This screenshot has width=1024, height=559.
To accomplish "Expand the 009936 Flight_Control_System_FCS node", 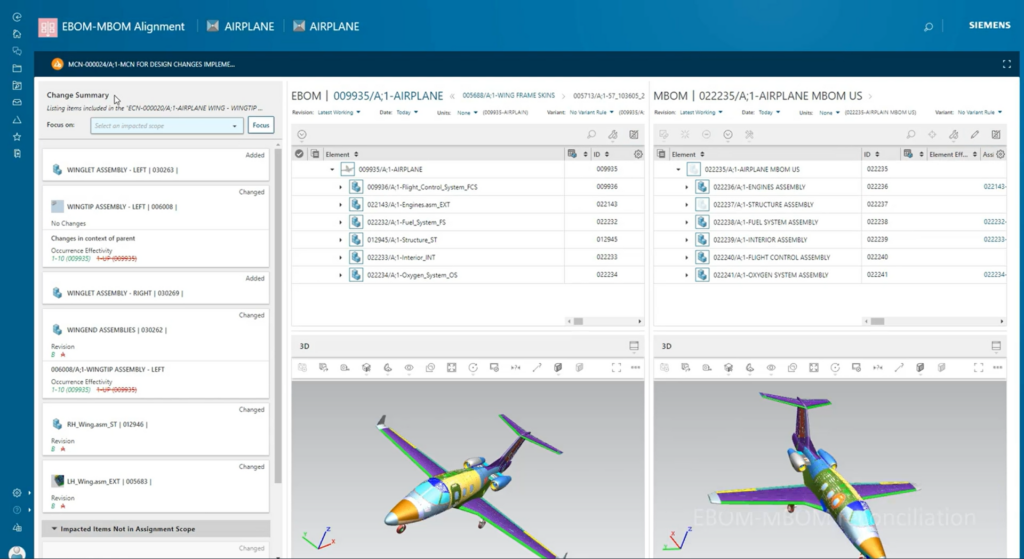I will coord(341,187).
